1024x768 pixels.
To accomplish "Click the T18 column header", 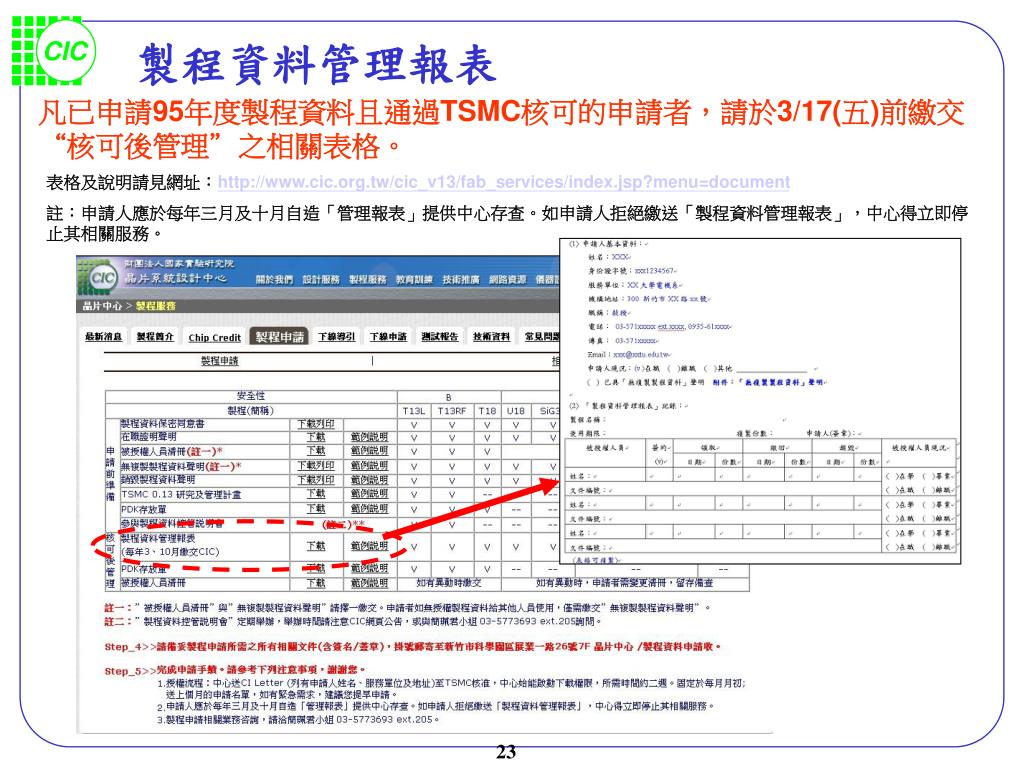I will click(487, 411).
